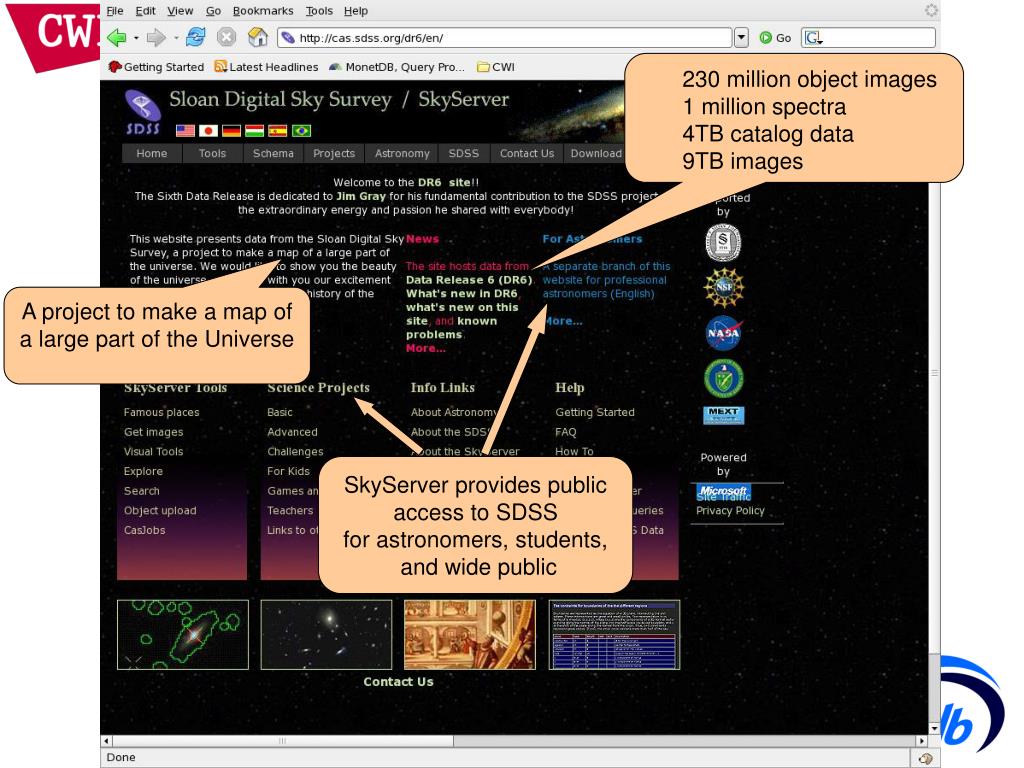
Task: Open the Privacy Policy link
Action: pyautogui.click(x=730, y=510)
